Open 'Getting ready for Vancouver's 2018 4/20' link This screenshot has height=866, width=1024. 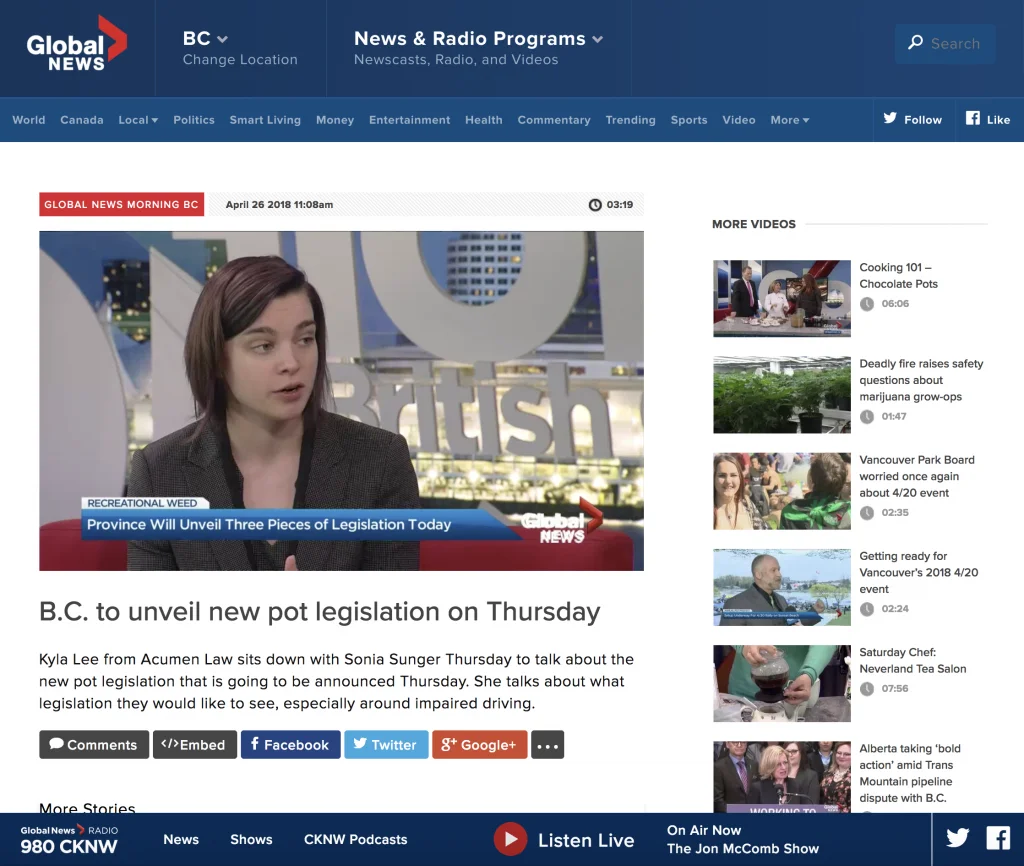pyautogui.click(x=919, y=572)
